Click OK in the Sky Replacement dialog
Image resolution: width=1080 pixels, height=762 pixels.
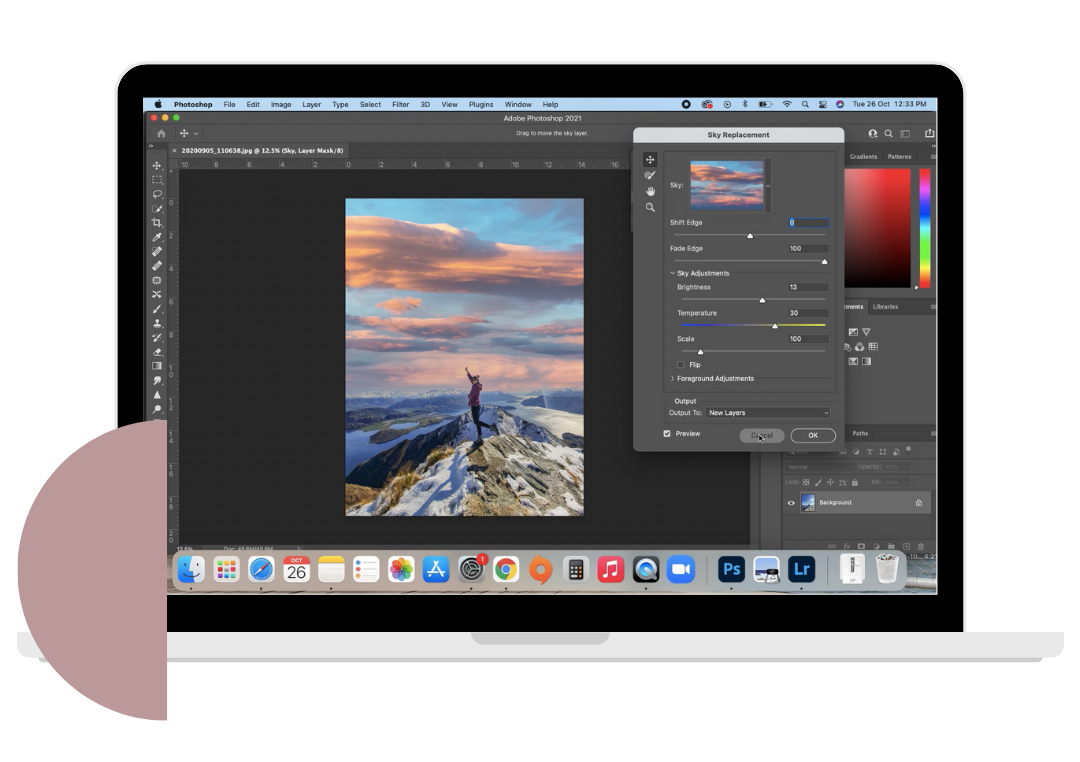pos(813,435)
